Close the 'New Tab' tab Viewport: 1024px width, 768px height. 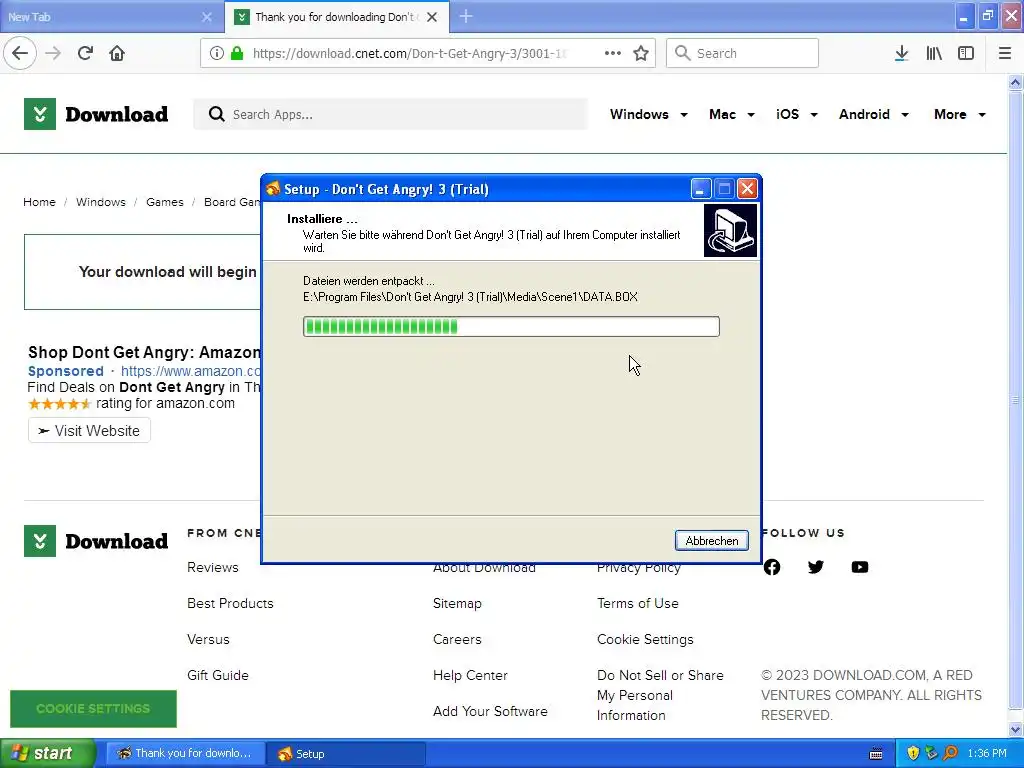pos(207,17)
